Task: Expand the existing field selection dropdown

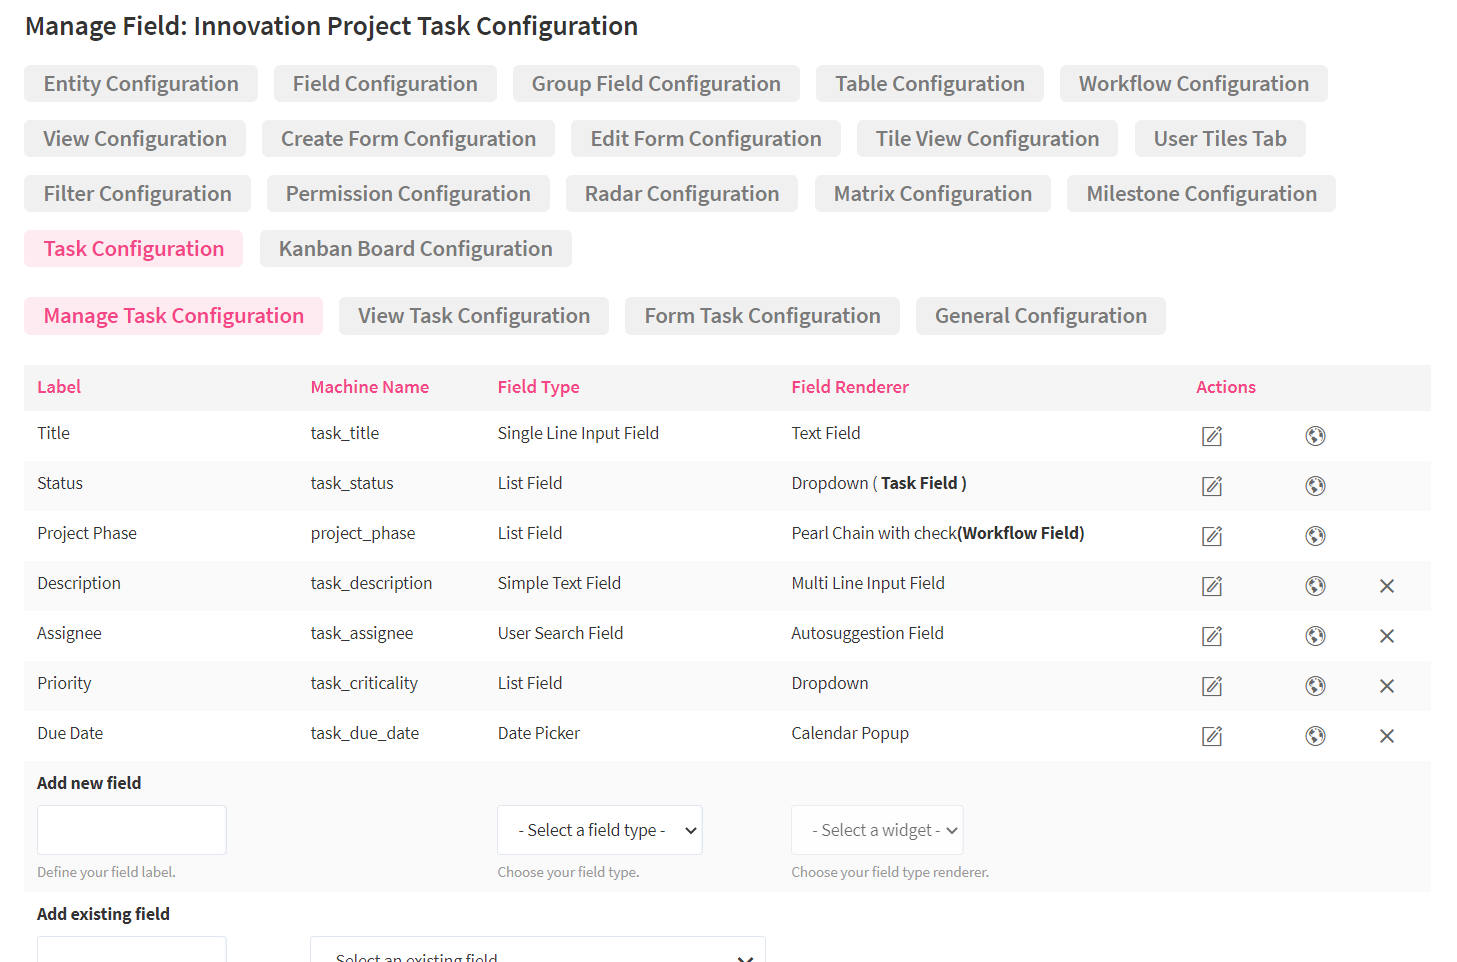Action: pos(538,953)
